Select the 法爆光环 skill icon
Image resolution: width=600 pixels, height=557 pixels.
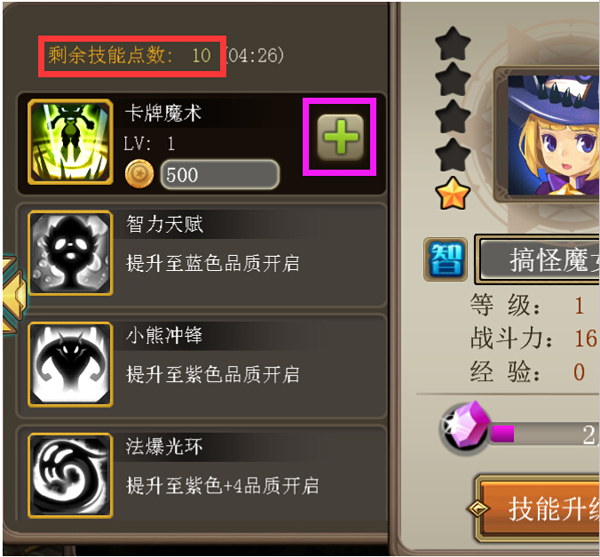tap(70, 476)
